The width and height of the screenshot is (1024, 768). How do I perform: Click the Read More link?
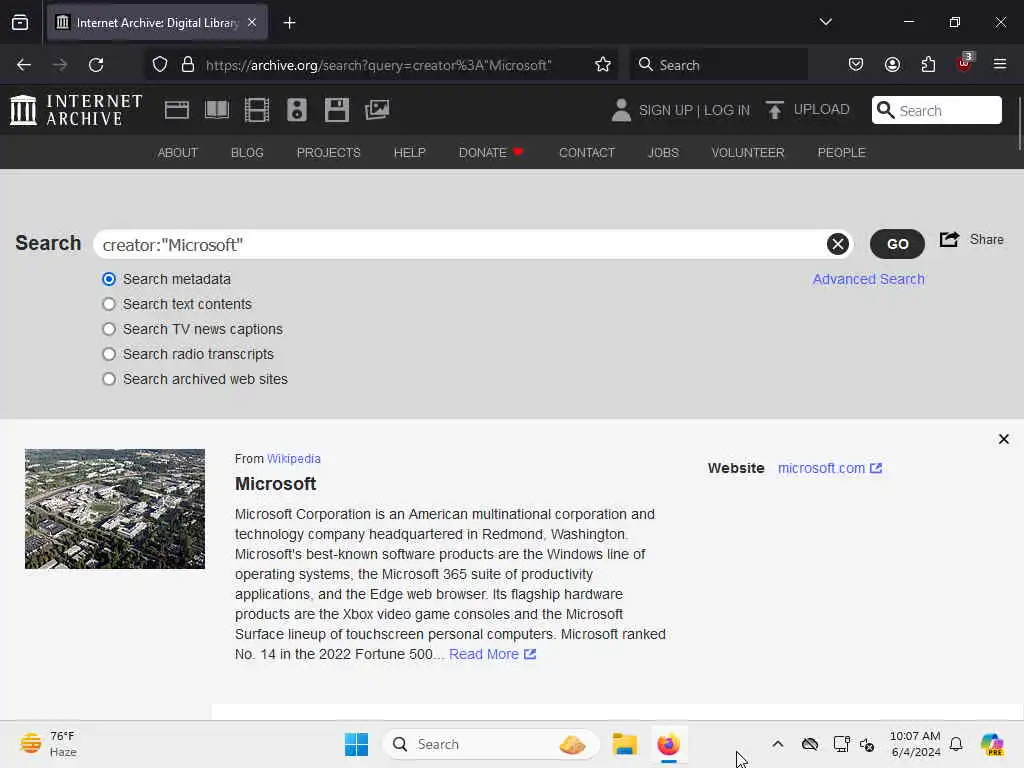[492, 654]
